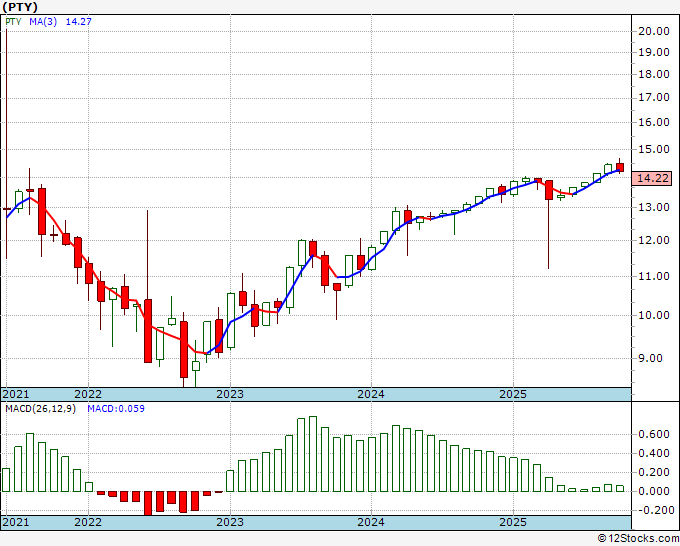The width and height of the screenshot is (680, 546).
Task: Click the moving average value 14.27
Action: tap(78, 21)
